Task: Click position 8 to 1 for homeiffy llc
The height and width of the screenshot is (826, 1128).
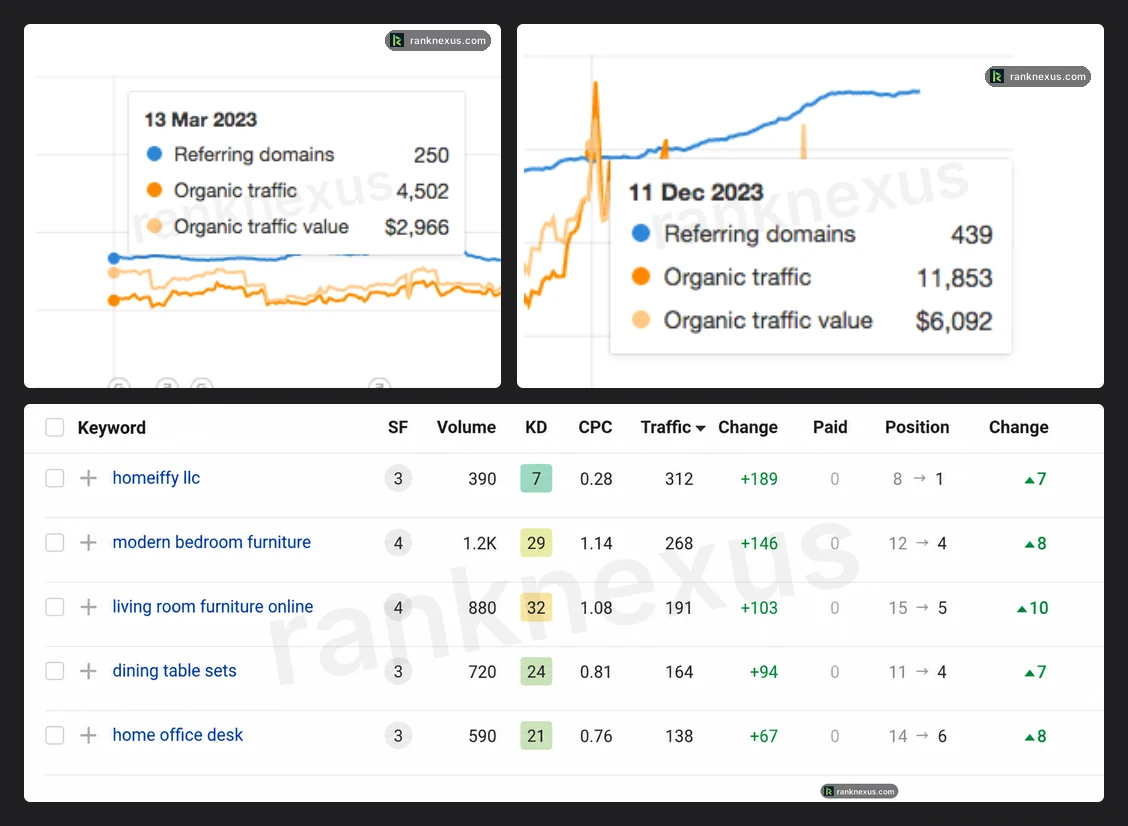Action: pyautogui.click(x=918, y=478)
